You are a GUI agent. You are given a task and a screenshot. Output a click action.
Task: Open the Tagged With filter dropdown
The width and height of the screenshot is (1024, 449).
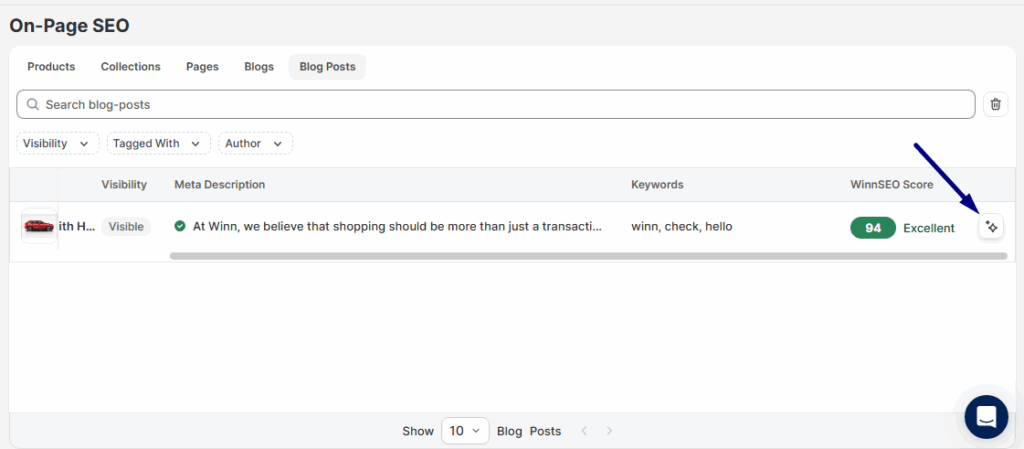pyautogui.click(x=159, y=143)
